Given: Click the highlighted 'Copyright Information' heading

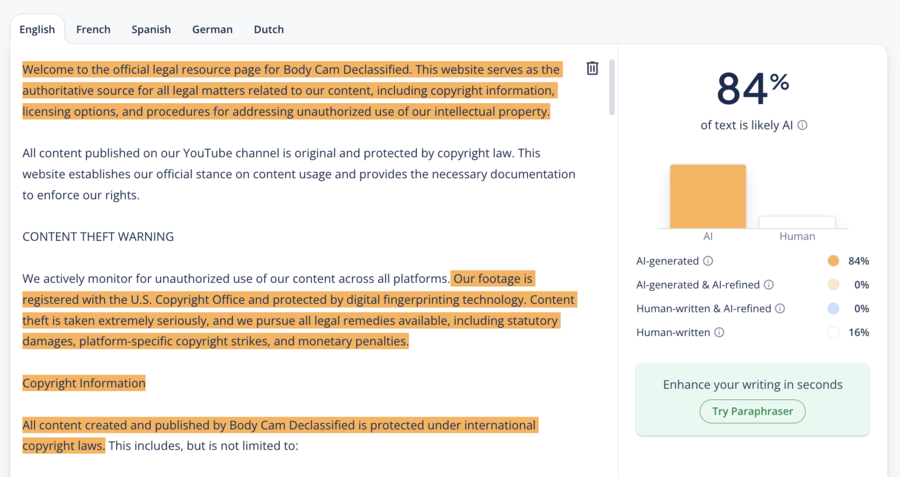Looking at the screenshot, I should [x=84, y=383].
